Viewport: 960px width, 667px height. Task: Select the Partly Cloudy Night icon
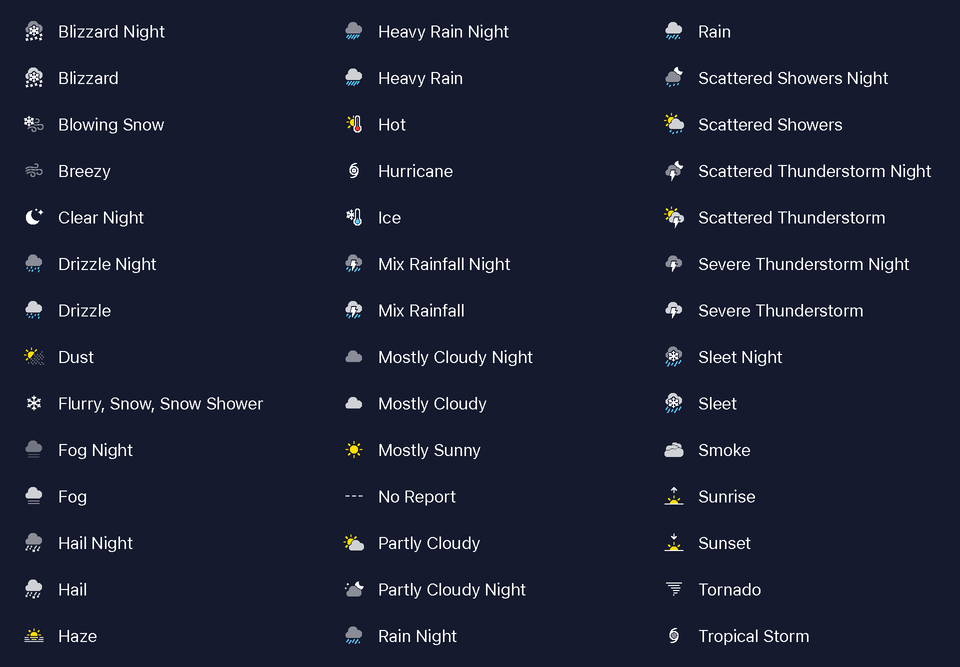coord(354,589)
